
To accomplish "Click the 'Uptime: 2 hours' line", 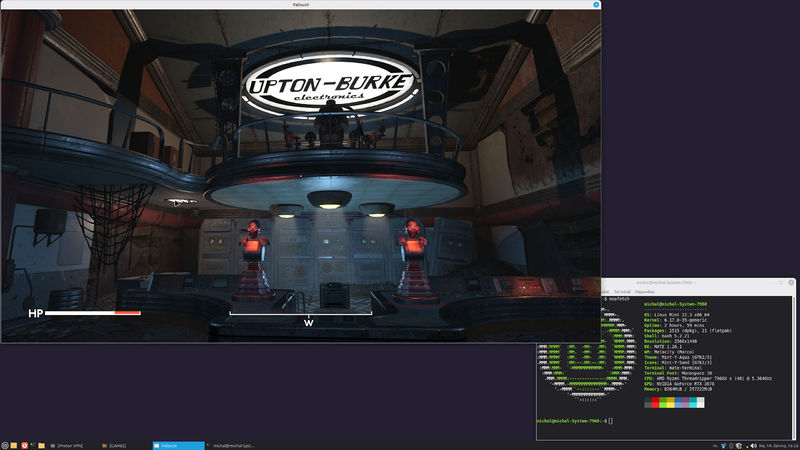I will tap(674, 326).
